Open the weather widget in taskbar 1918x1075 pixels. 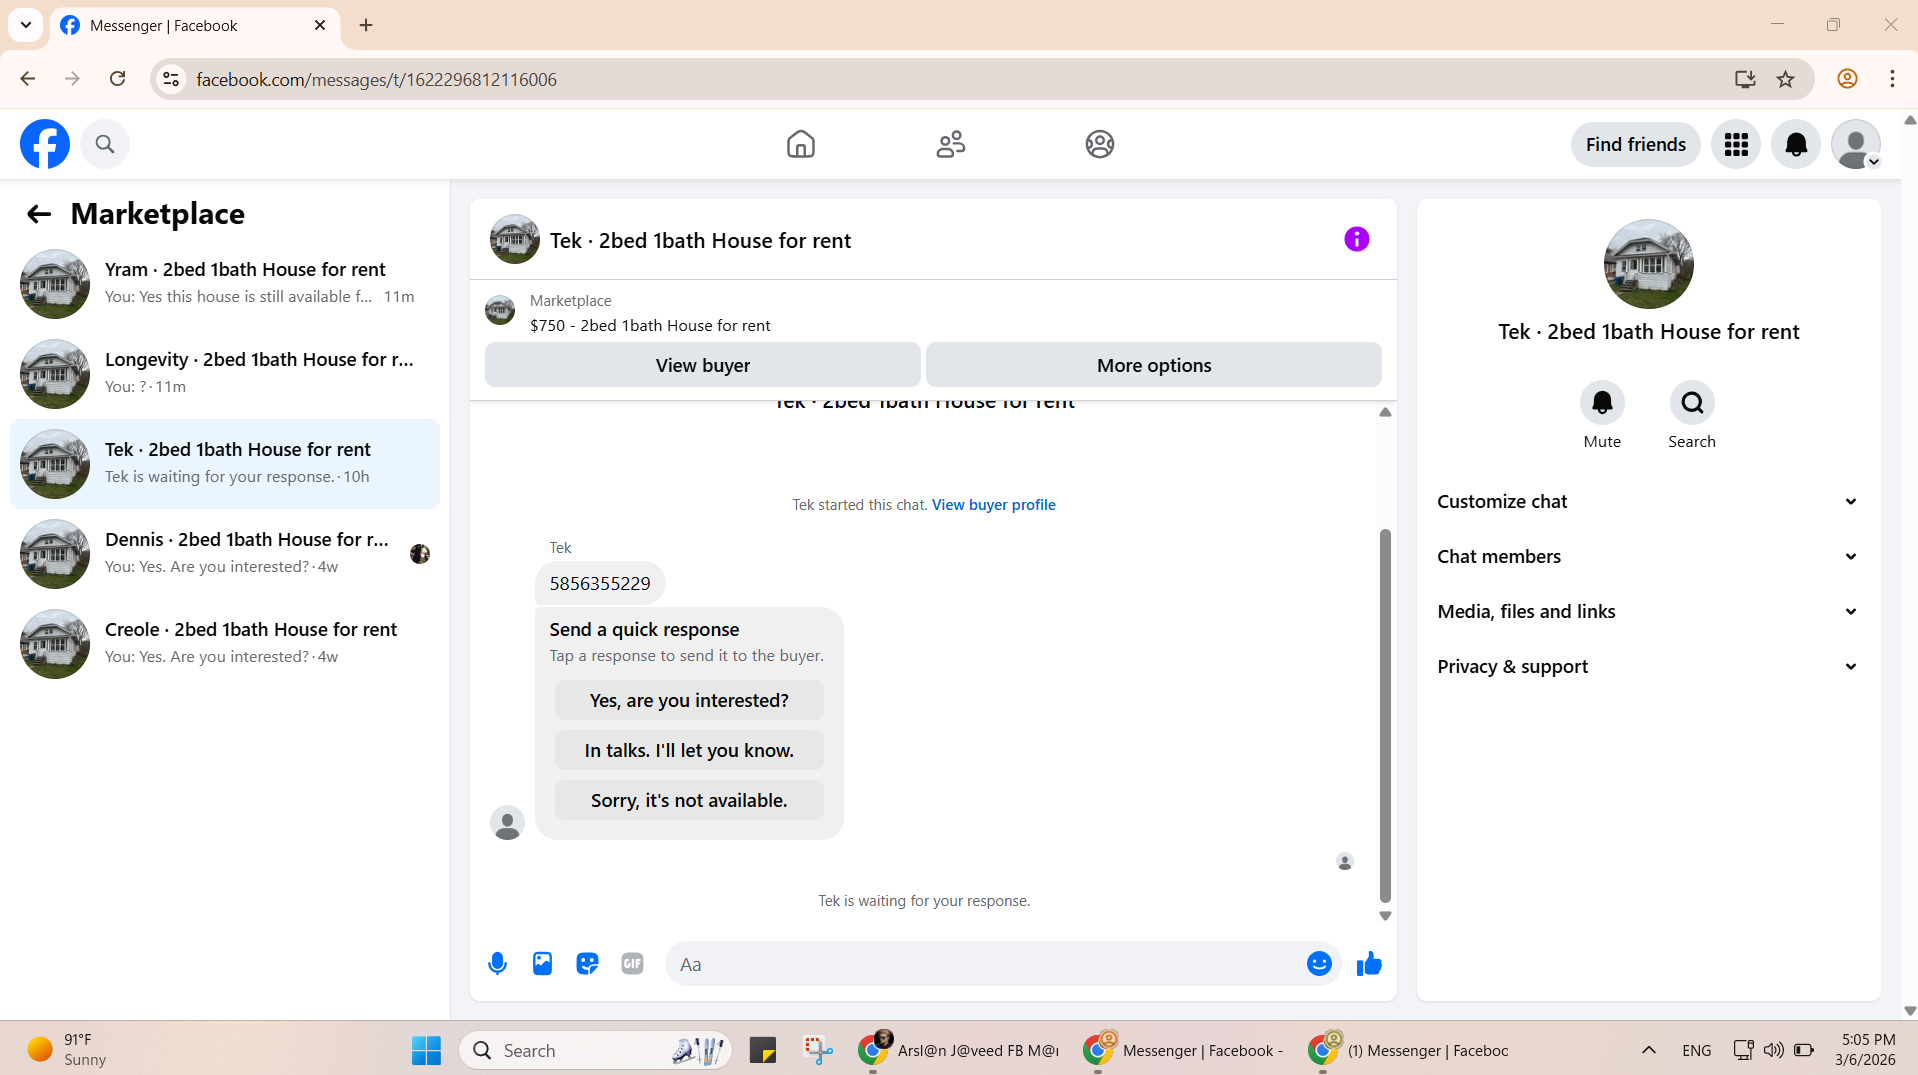[x=68, y=1050]
